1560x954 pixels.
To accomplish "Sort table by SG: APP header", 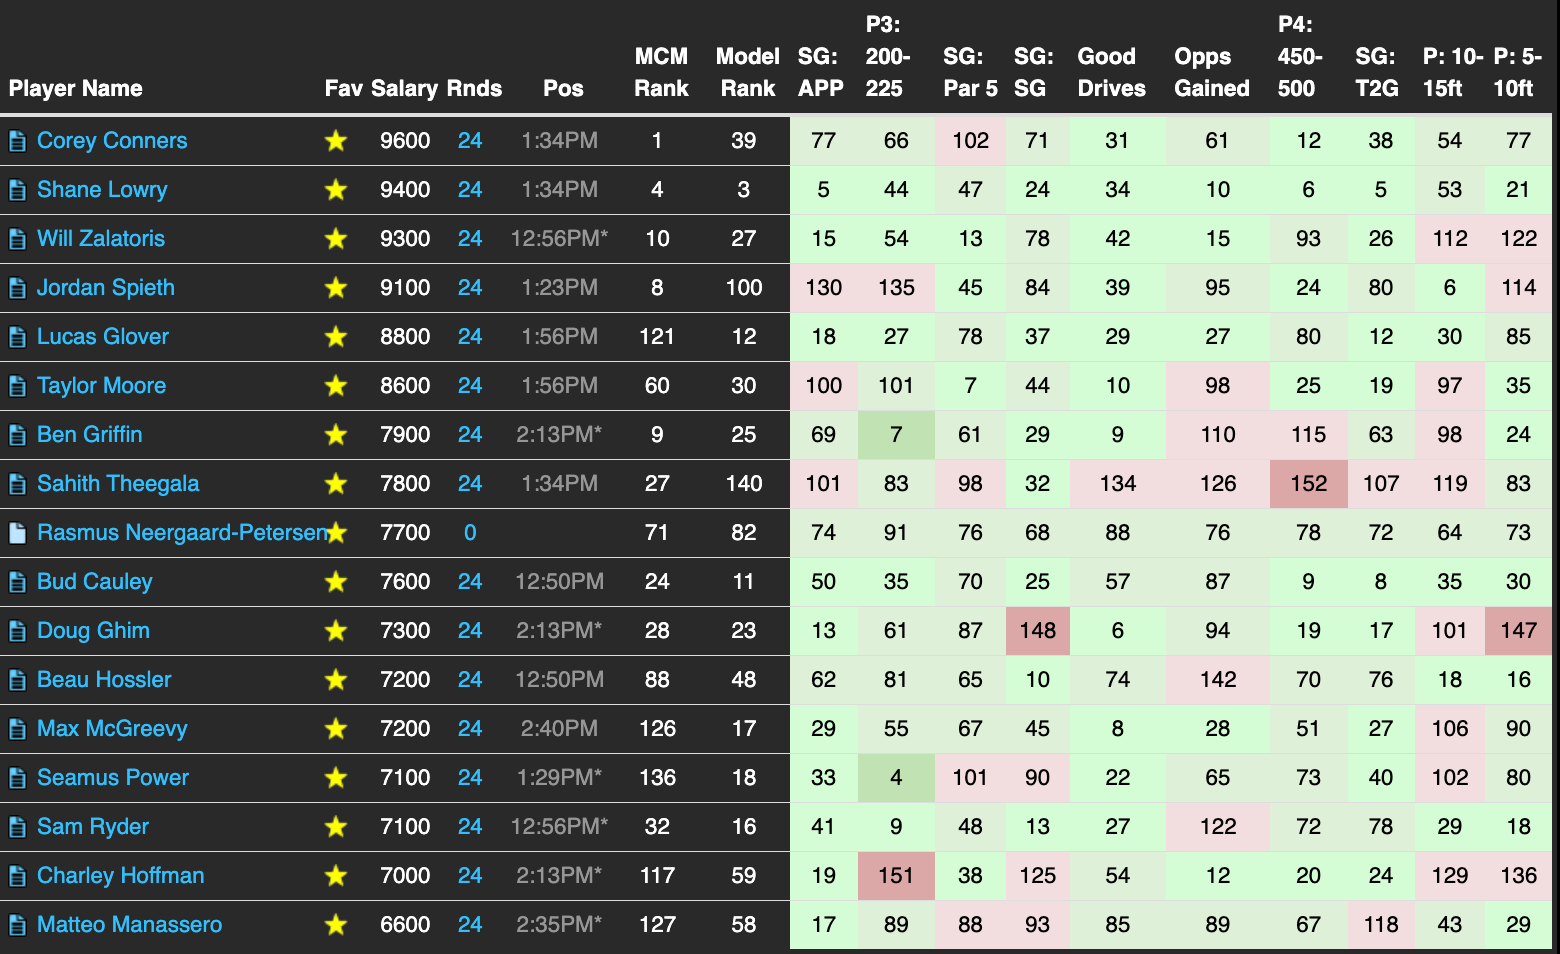I will (x=820, y=72).
